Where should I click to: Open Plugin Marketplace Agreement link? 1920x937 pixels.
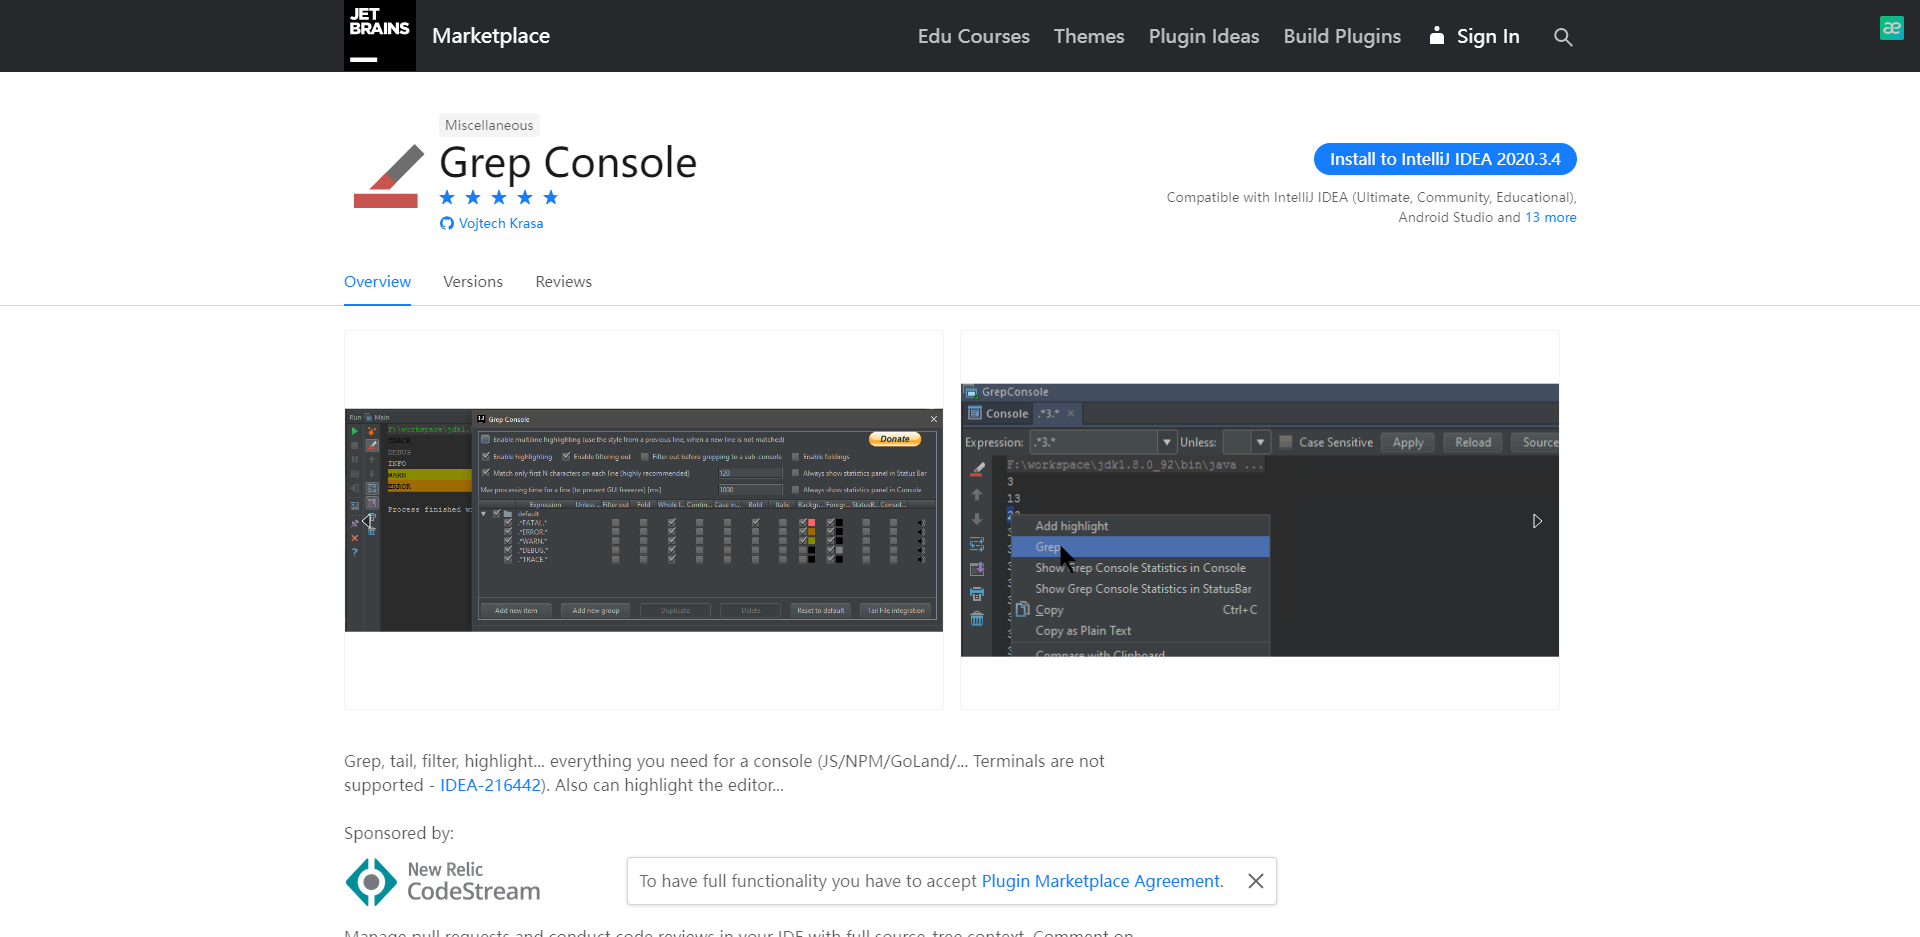pyautogui.click(x=1101, y=881)
